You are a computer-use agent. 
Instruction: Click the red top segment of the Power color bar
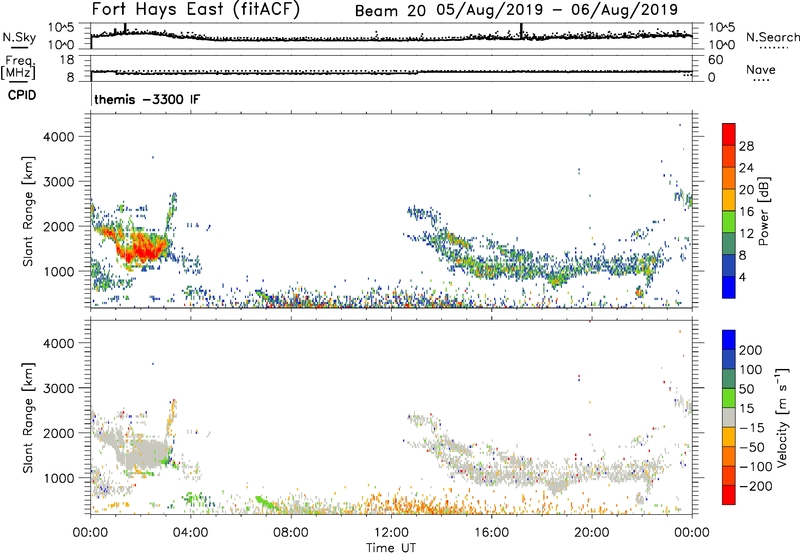pos(729,134)
